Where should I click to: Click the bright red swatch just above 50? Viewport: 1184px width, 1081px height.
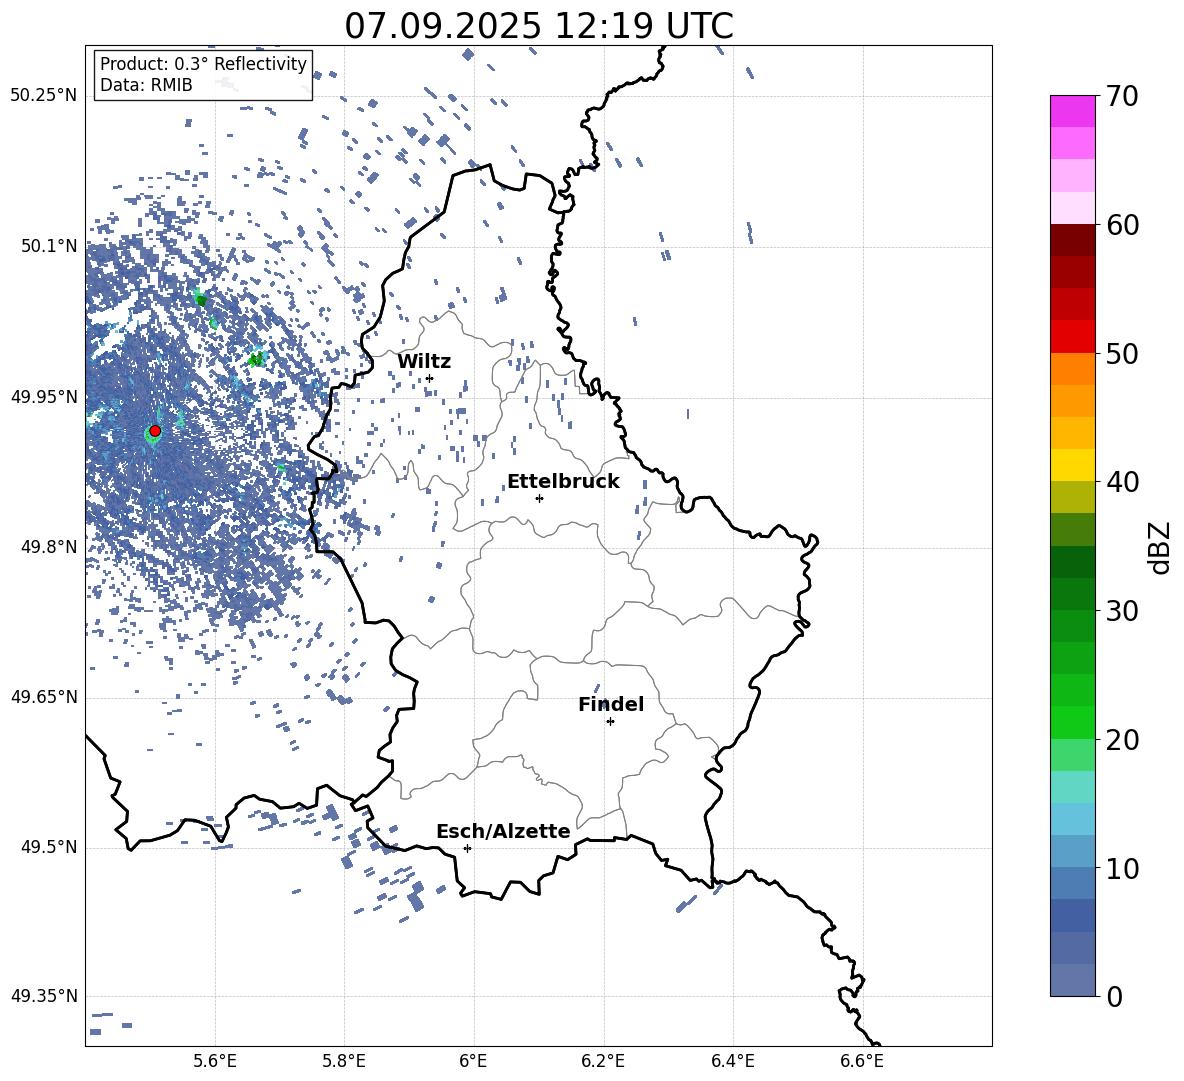1072,337
